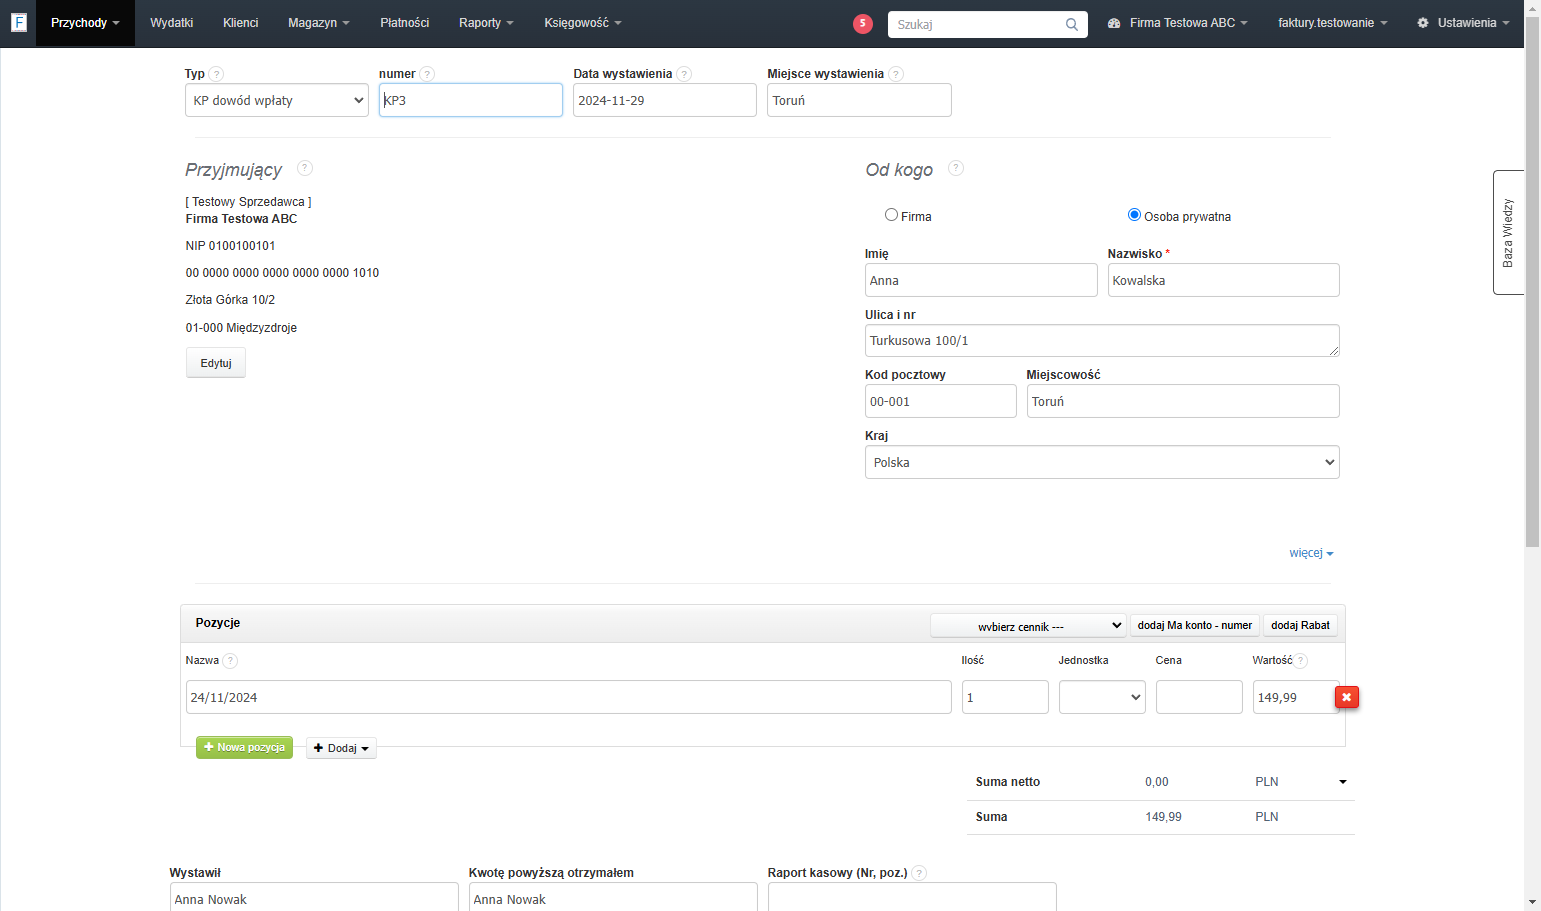Click the green Nowa pozycja button

pyautogui.click(x=244, y=748)
